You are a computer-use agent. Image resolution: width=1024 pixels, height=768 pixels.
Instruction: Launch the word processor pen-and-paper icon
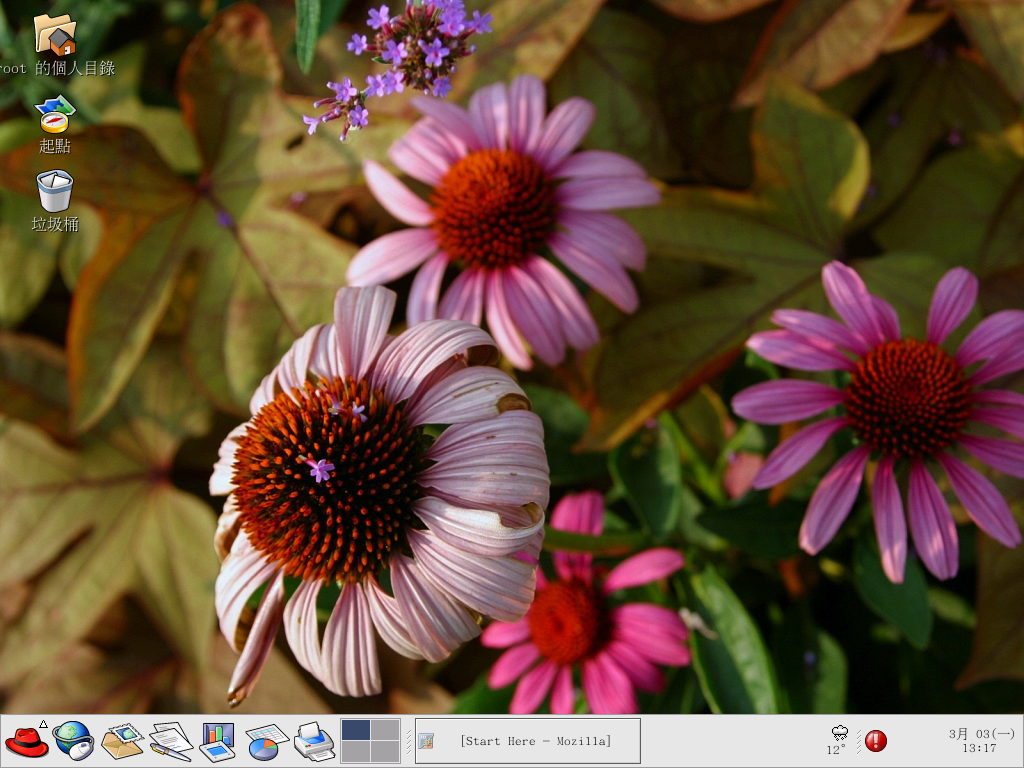coord(169,741)
